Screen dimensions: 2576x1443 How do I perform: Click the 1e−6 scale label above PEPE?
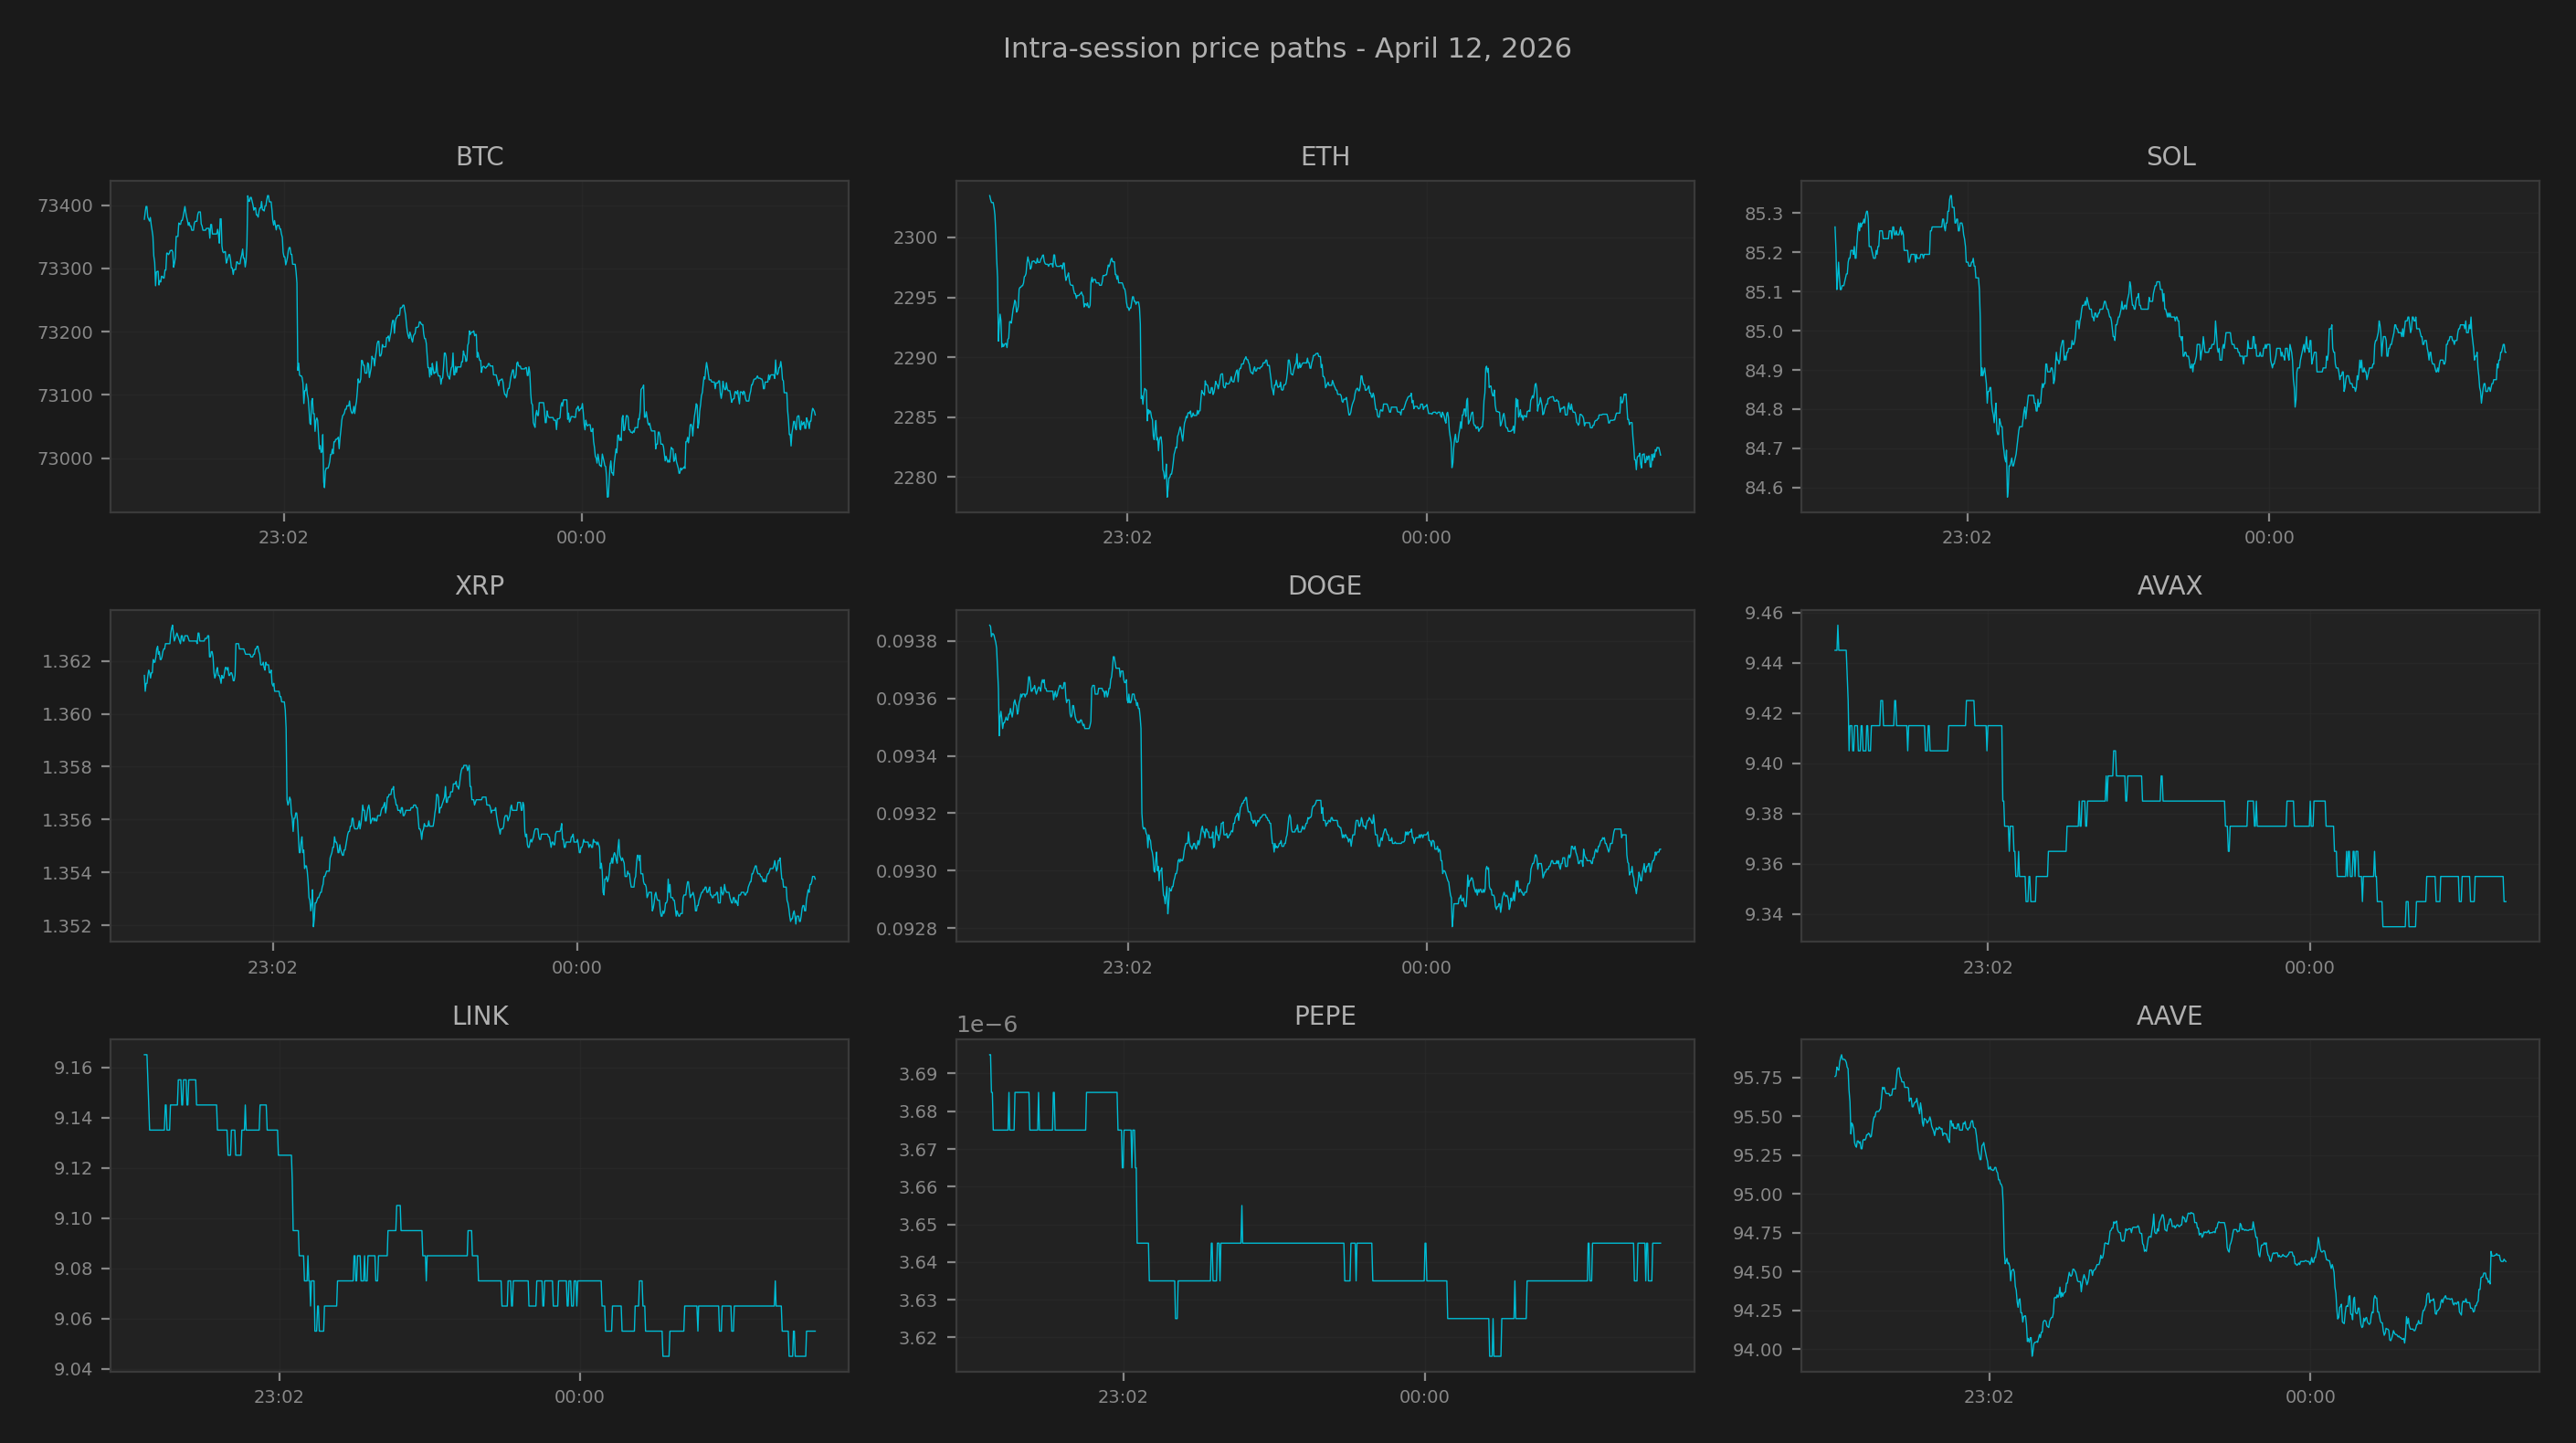pyautogui.click(x=986, y=1025)
